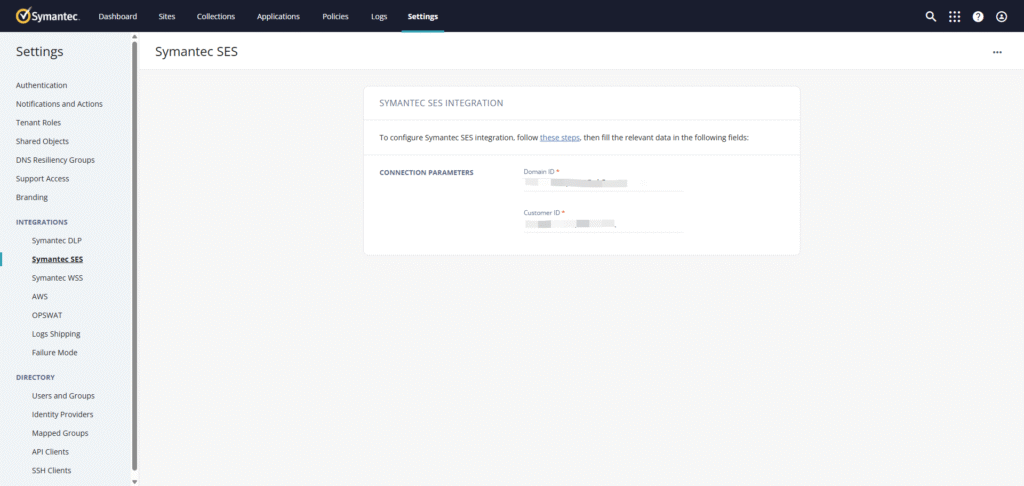Screen dimensions: 1024x486
Task: Switch to the Dashboard tab
Action: [118, 17]
